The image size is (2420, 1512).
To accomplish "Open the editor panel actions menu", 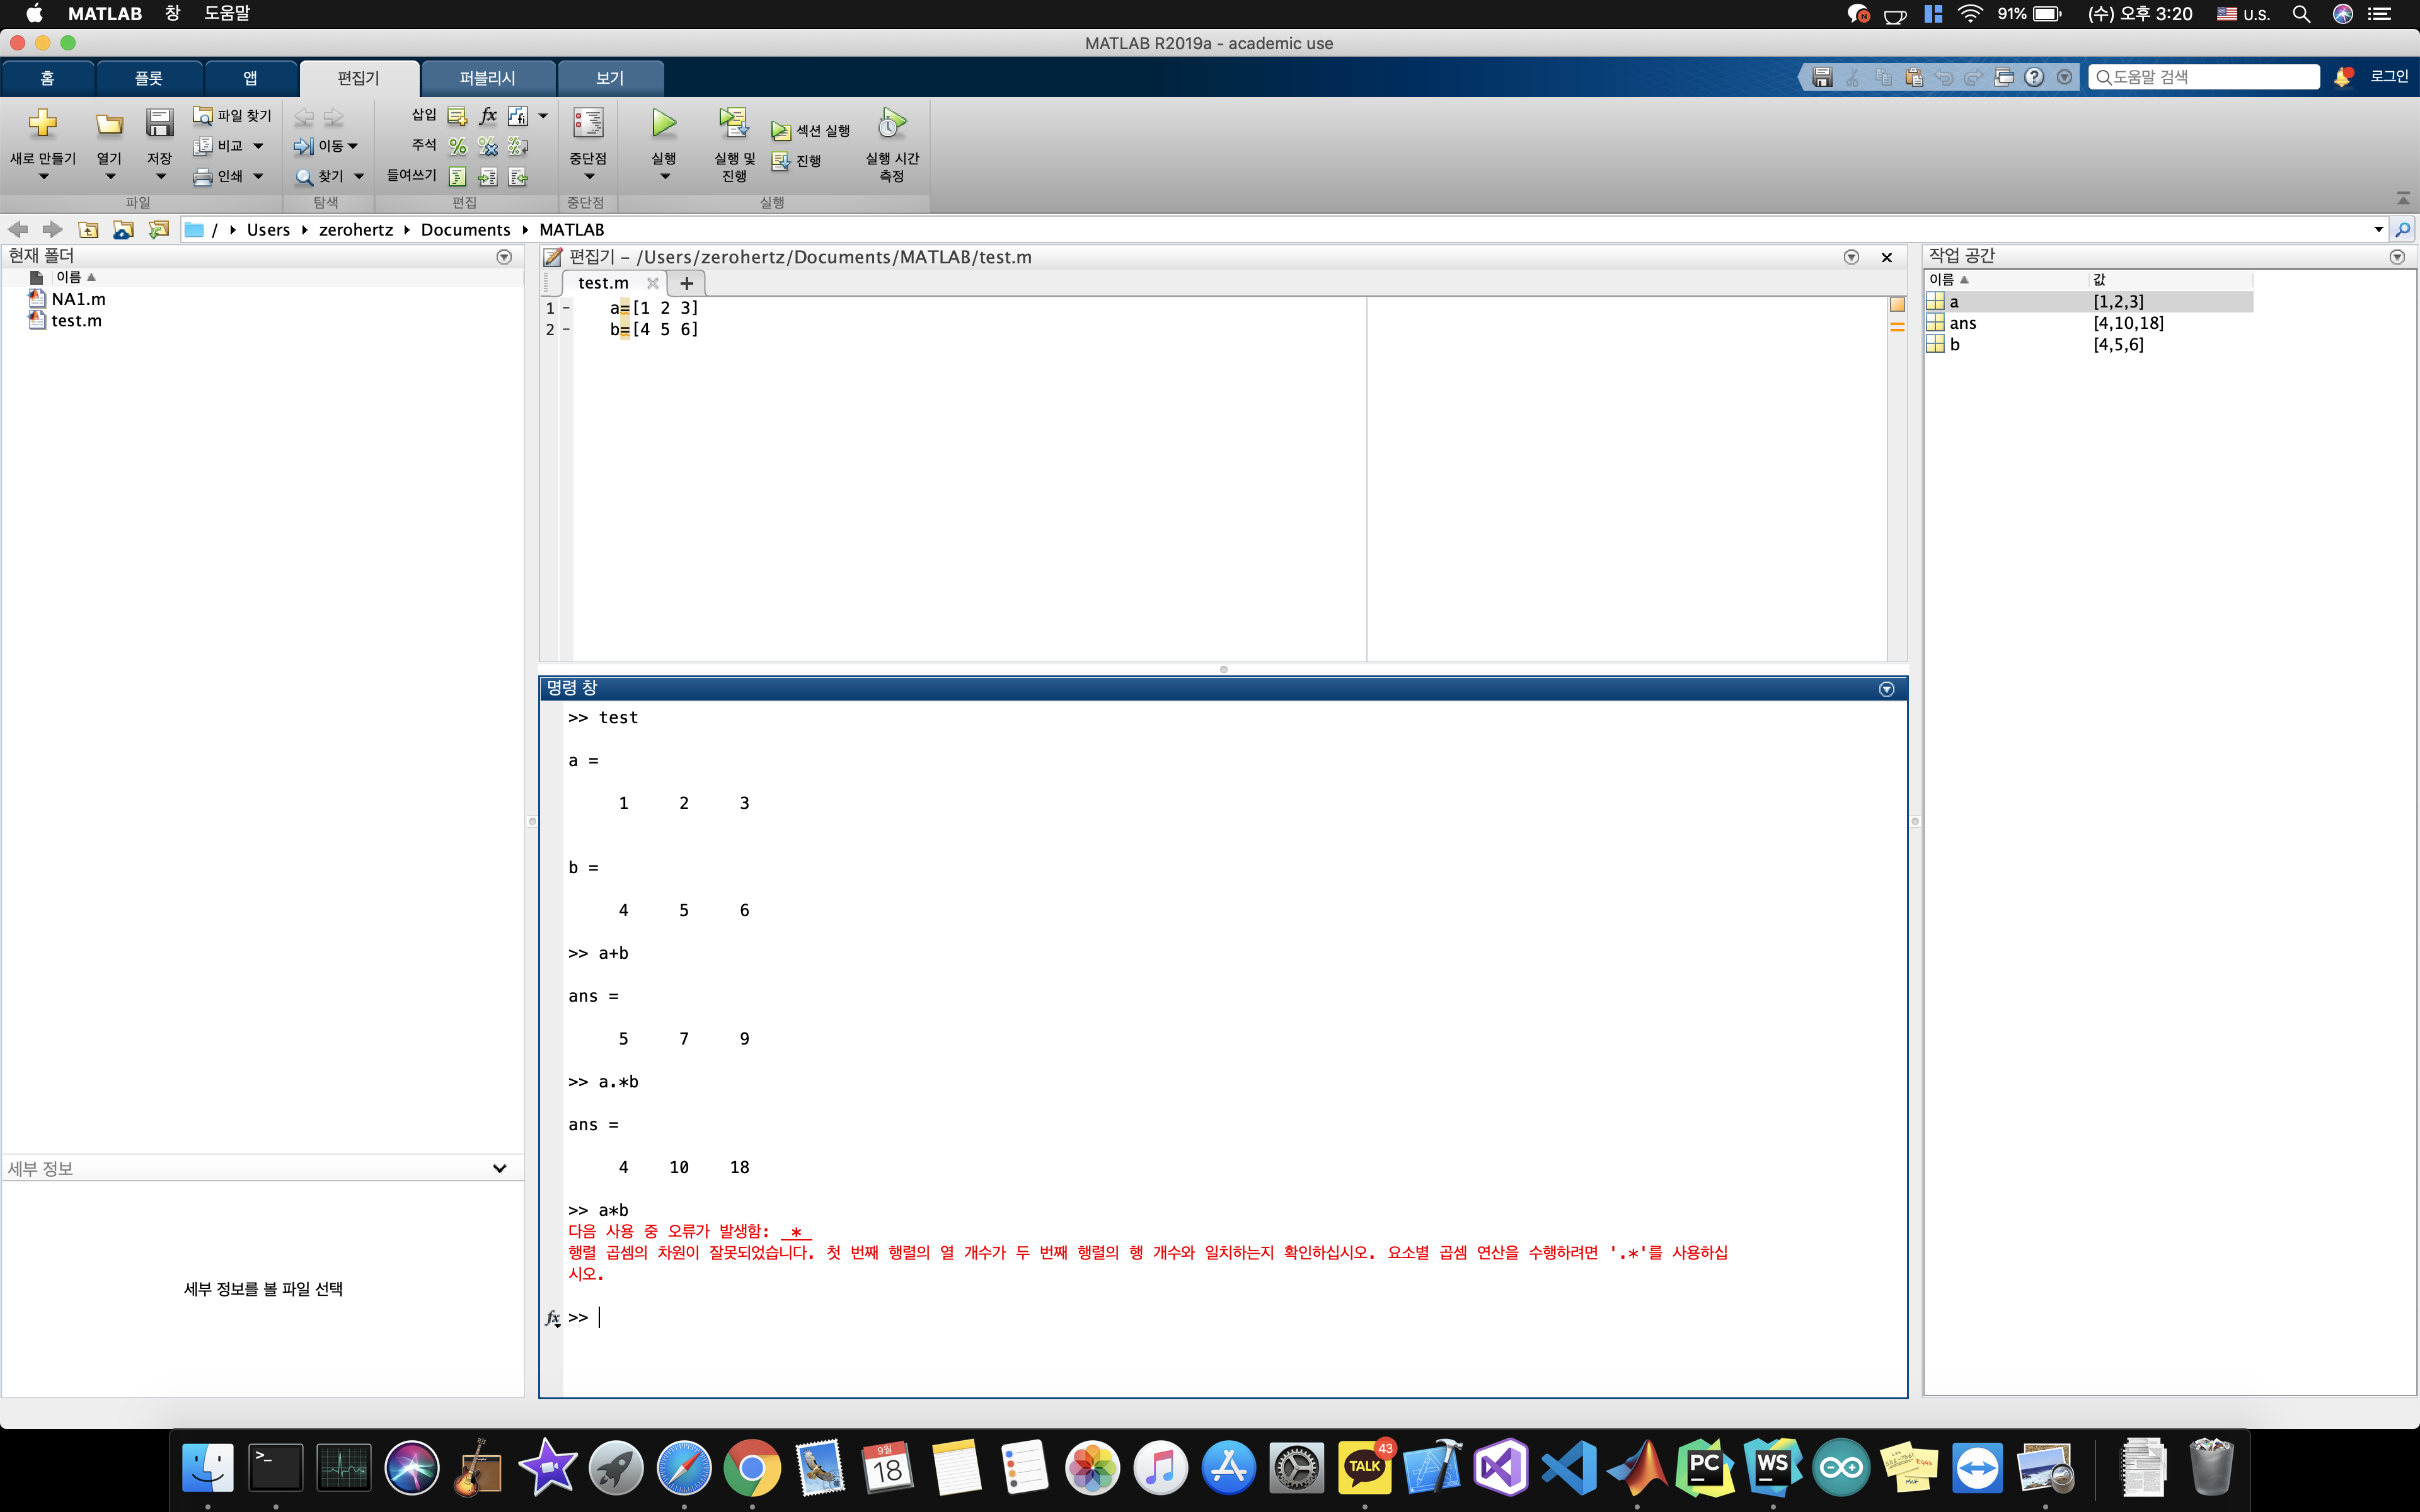I will 1851,257.
